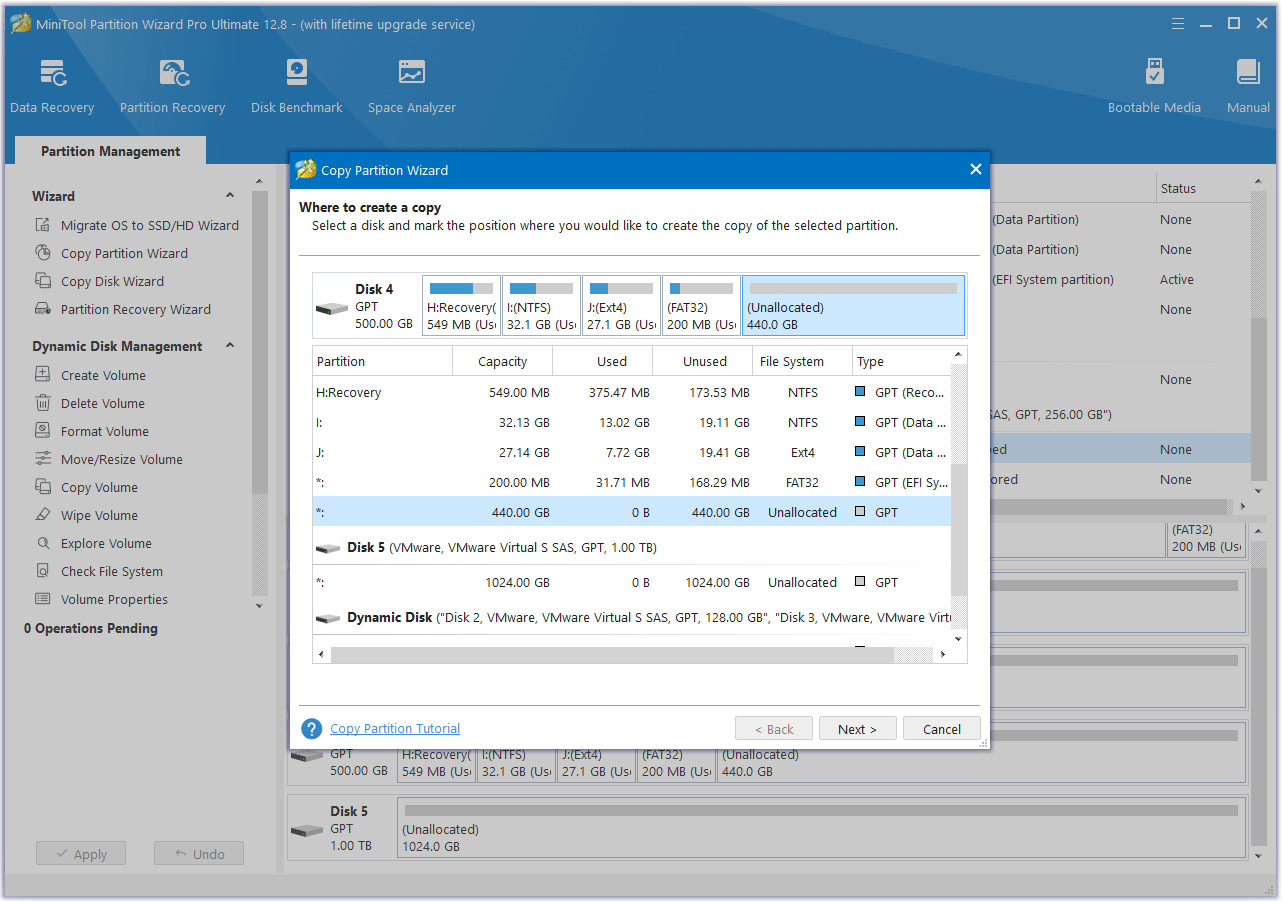Click left arrow of wizard horizontal scrollbar
The image size is (1283, 903).
(x=322, y=655)
